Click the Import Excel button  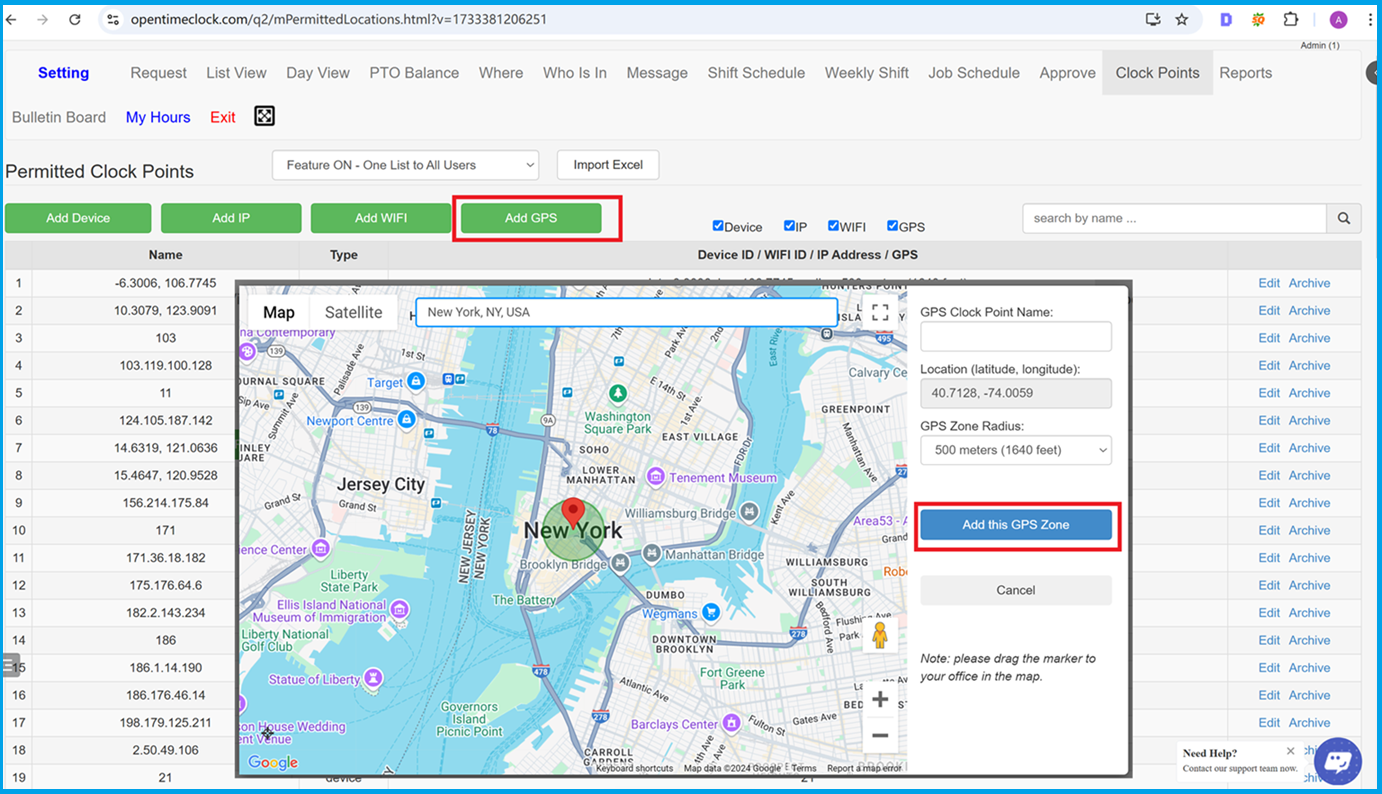pos(608,165)
